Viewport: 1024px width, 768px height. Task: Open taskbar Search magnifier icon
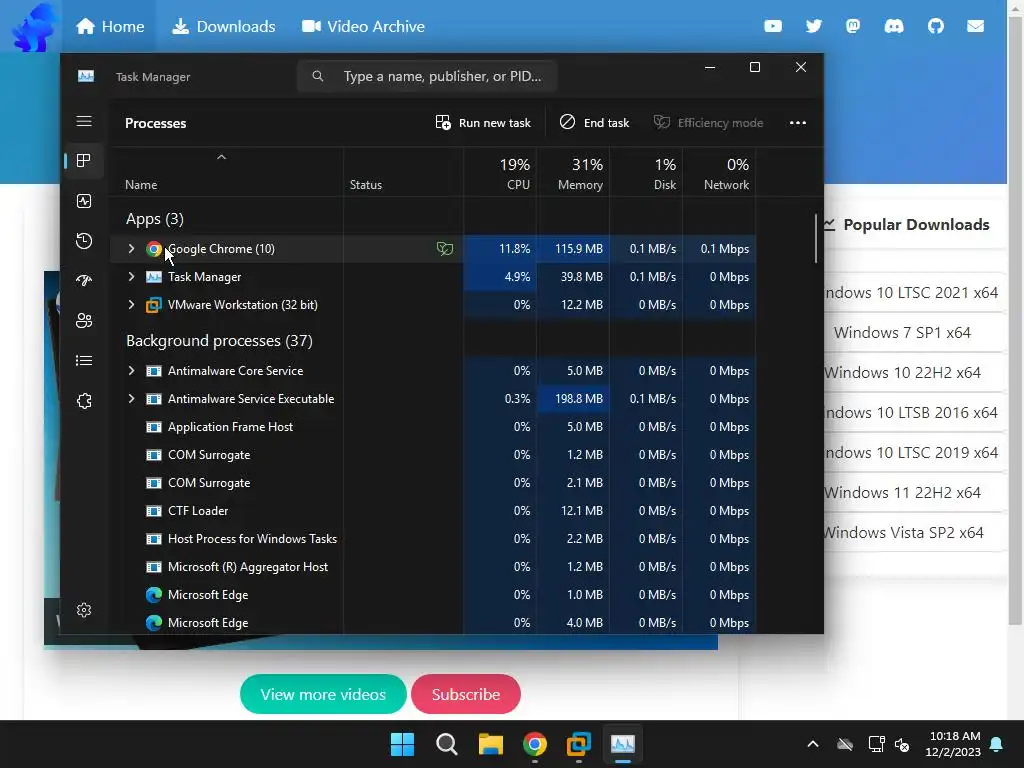click(447, 744)
